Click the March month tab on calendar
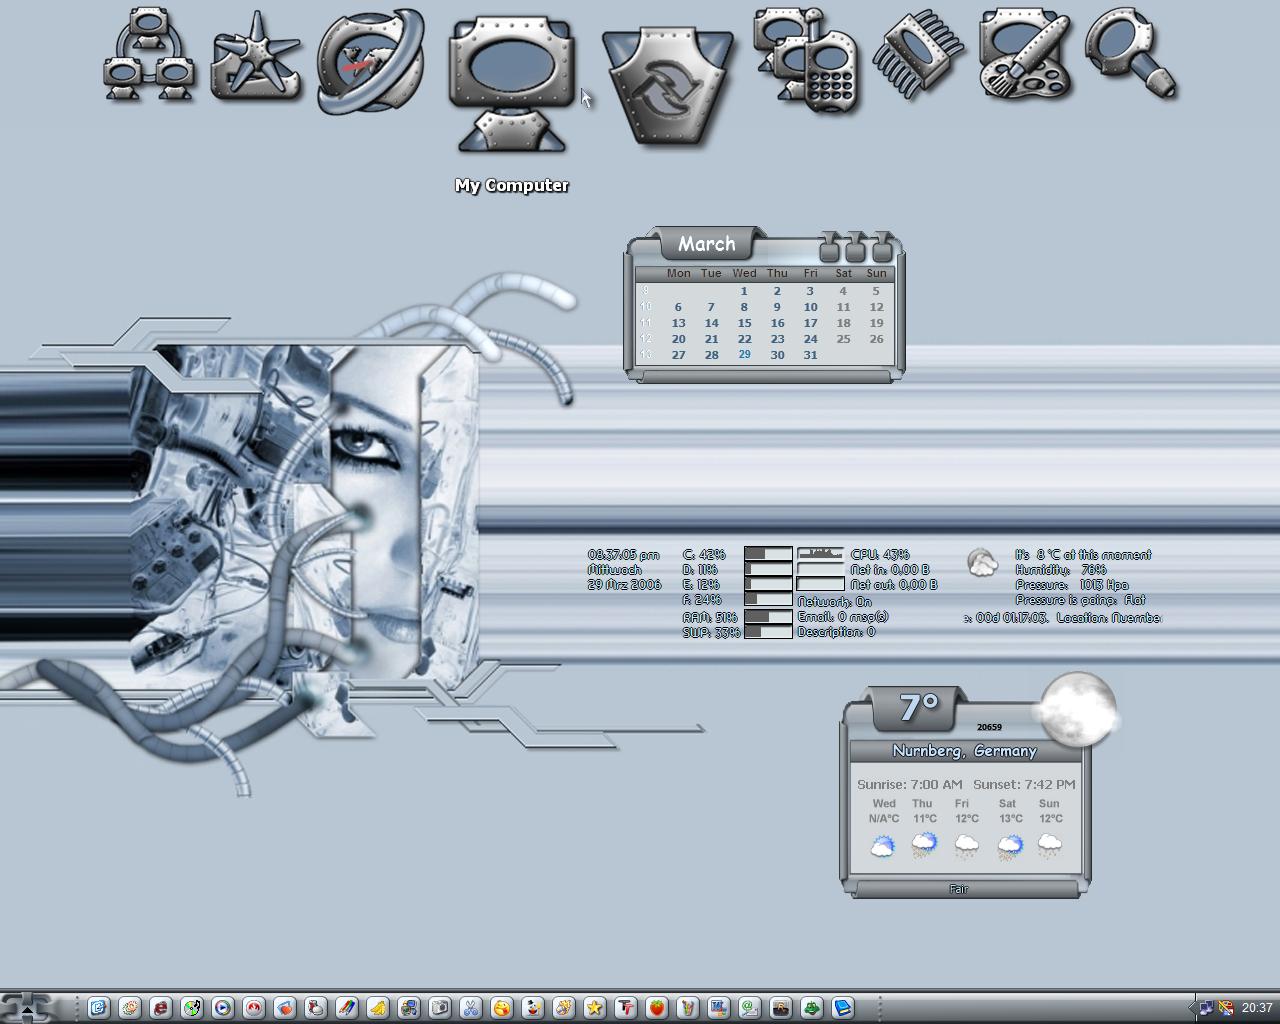Screen dimensions: 1280x1024 [x=707, y=244]
